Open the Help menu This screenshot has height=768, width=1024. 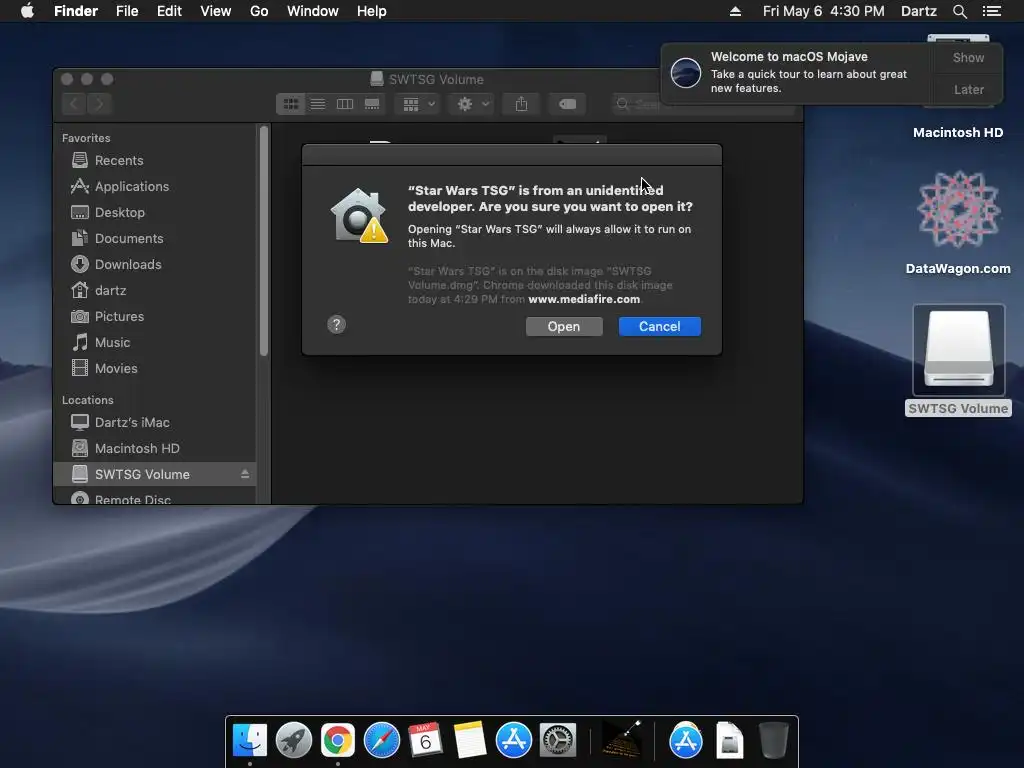click(x=372, y=11)
